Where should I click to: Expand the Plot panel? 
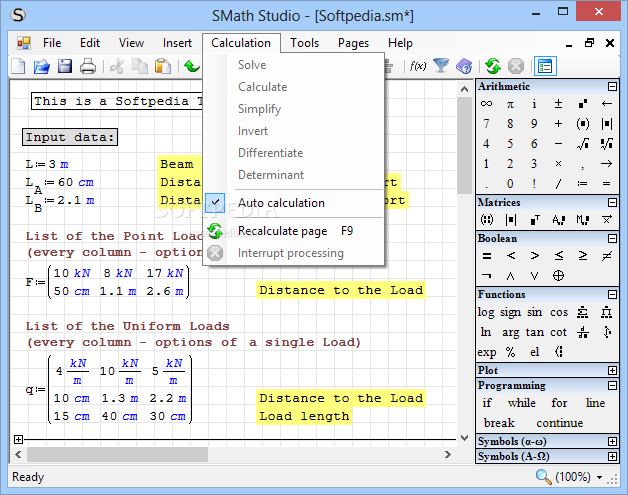click(x=612, y=370)
